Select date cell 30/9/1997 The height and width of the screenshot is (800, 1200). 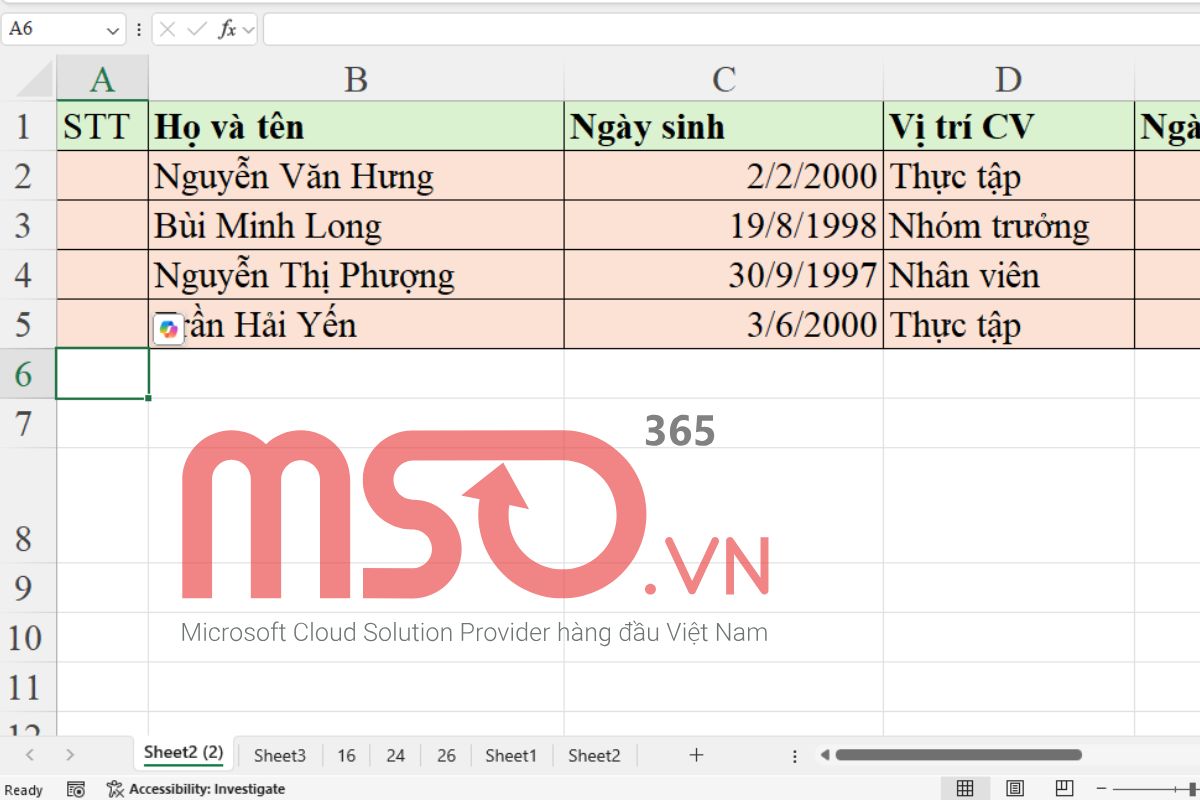coord(724,275)
